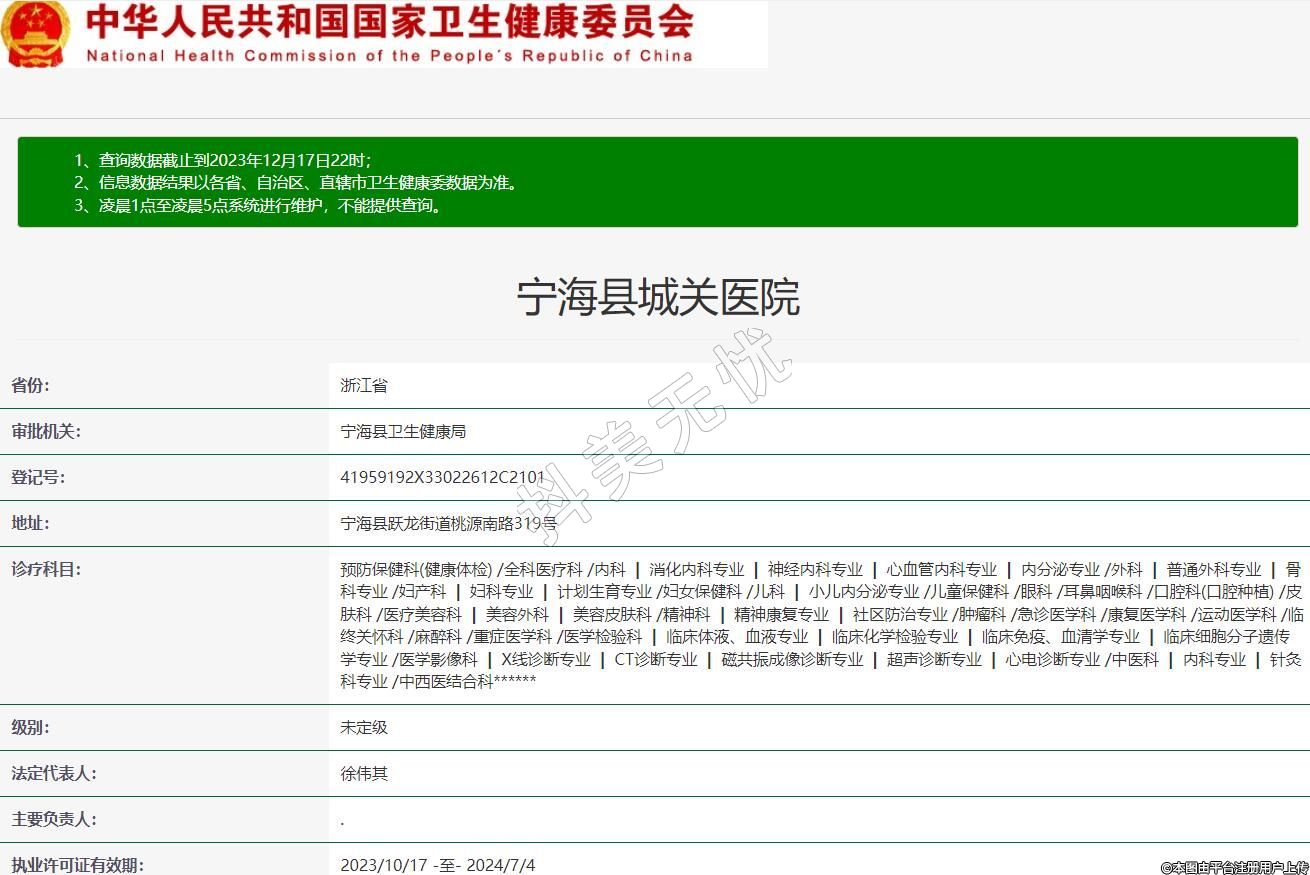Click the 主要负责人 row label
The image size is (1310, 875).
pyautogui.click(x=54, y=819)
